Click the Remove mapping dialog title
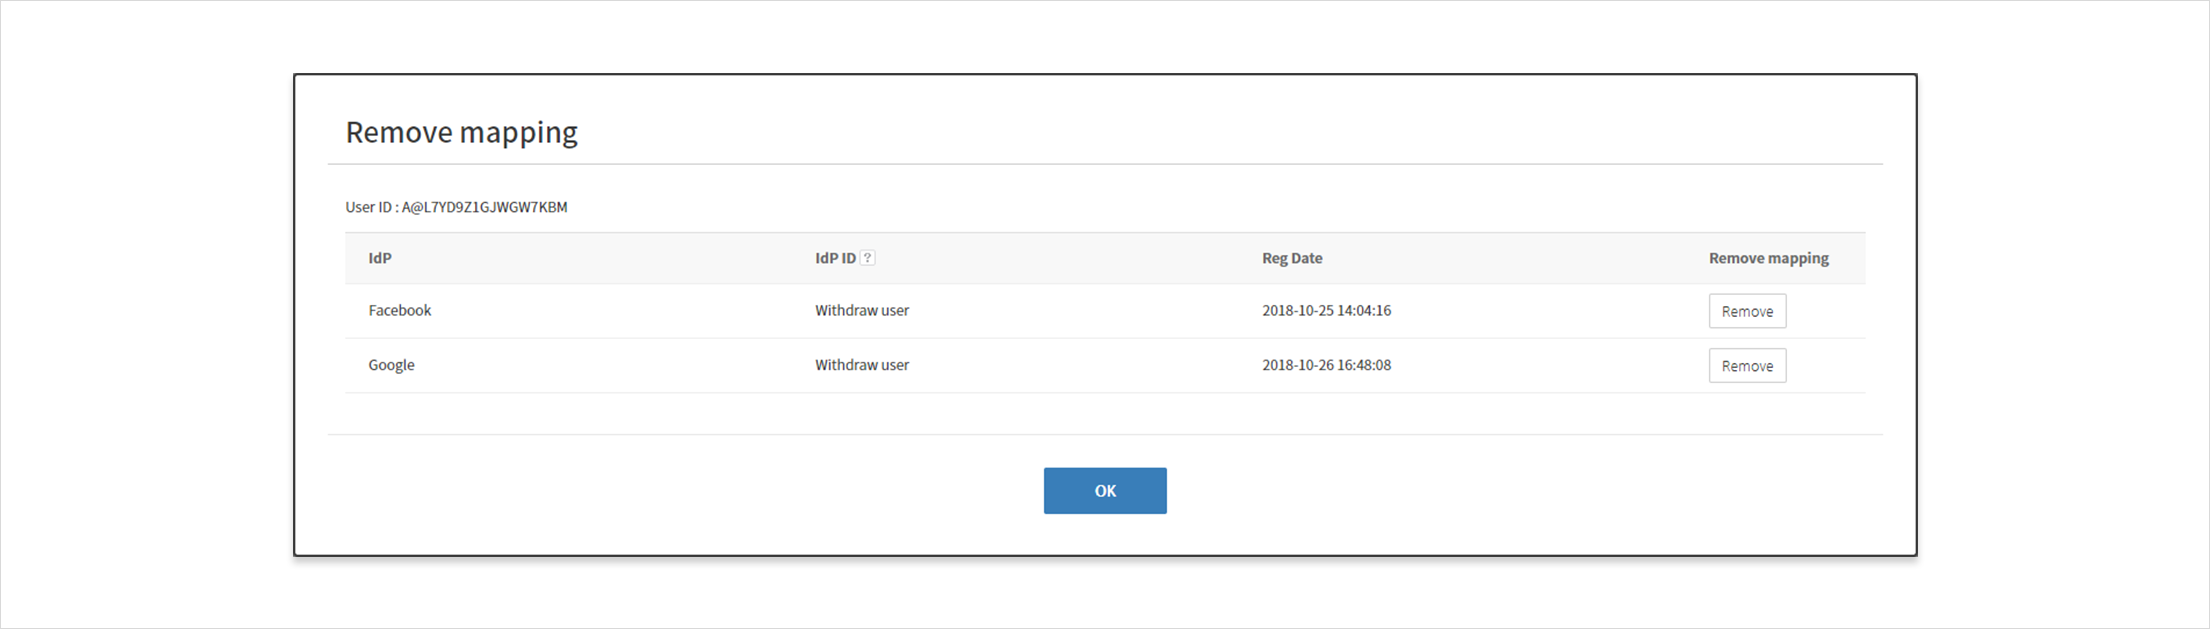Viewport: 2210px width, 629px height. [462, 132]
